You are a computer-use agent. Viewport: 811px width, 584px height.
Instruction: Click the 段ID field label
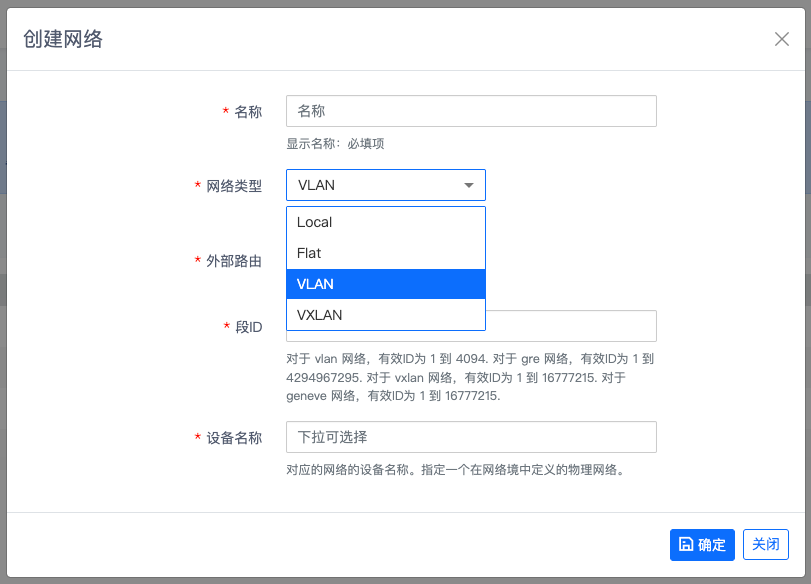pos(248,327)
